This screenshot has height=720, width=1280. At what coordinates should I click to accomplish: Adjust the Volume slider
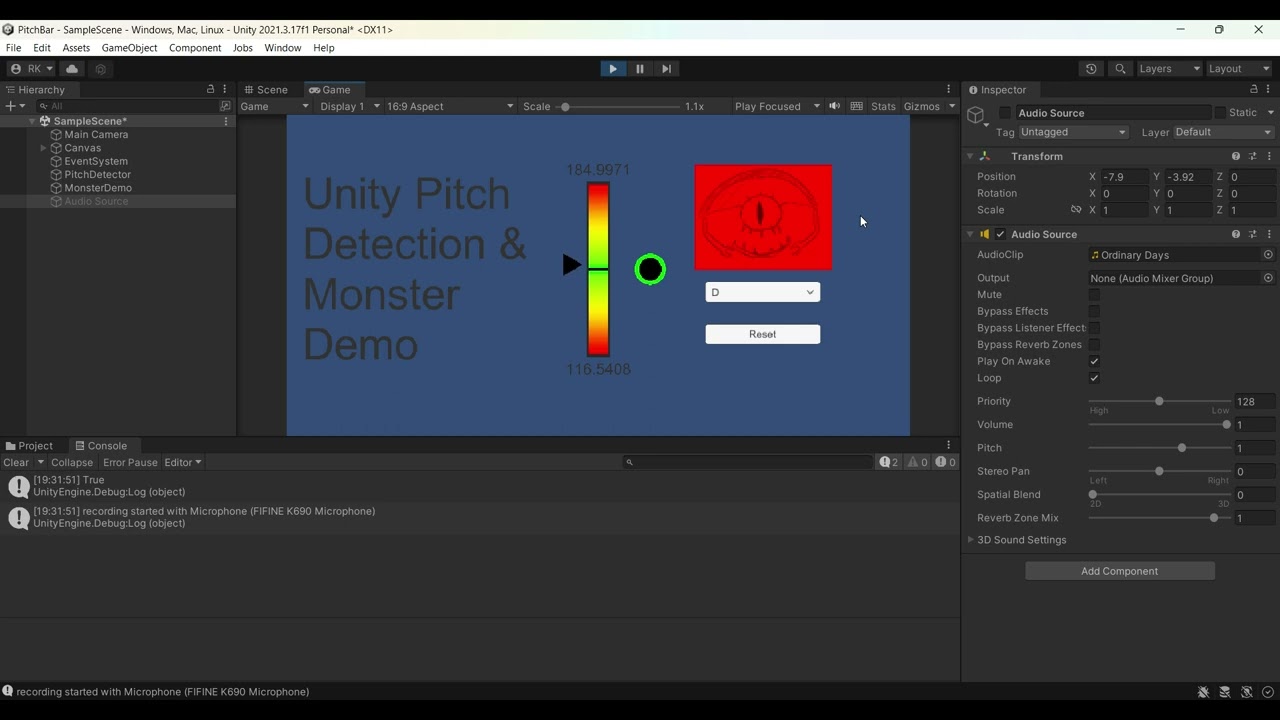click(1160, 425)
